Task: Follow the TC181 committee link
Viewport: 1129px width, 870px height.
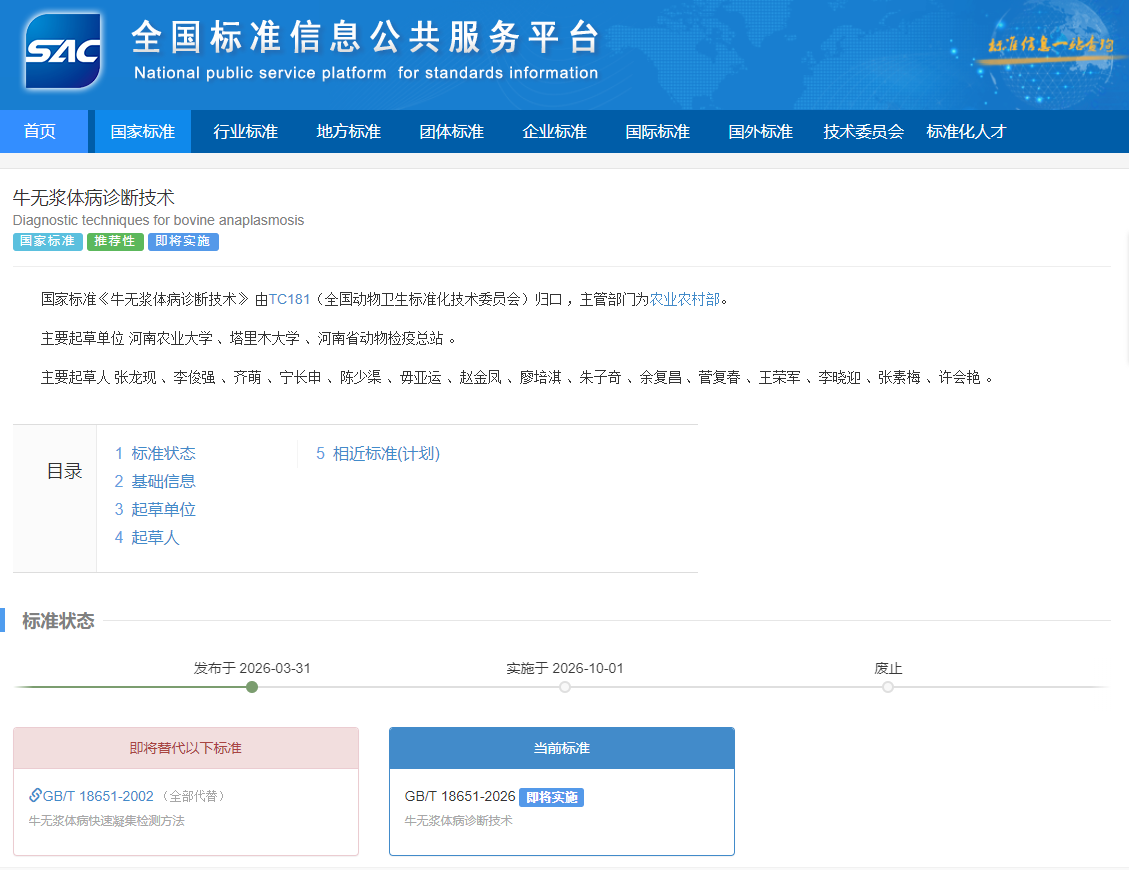Action: (289, 299)
